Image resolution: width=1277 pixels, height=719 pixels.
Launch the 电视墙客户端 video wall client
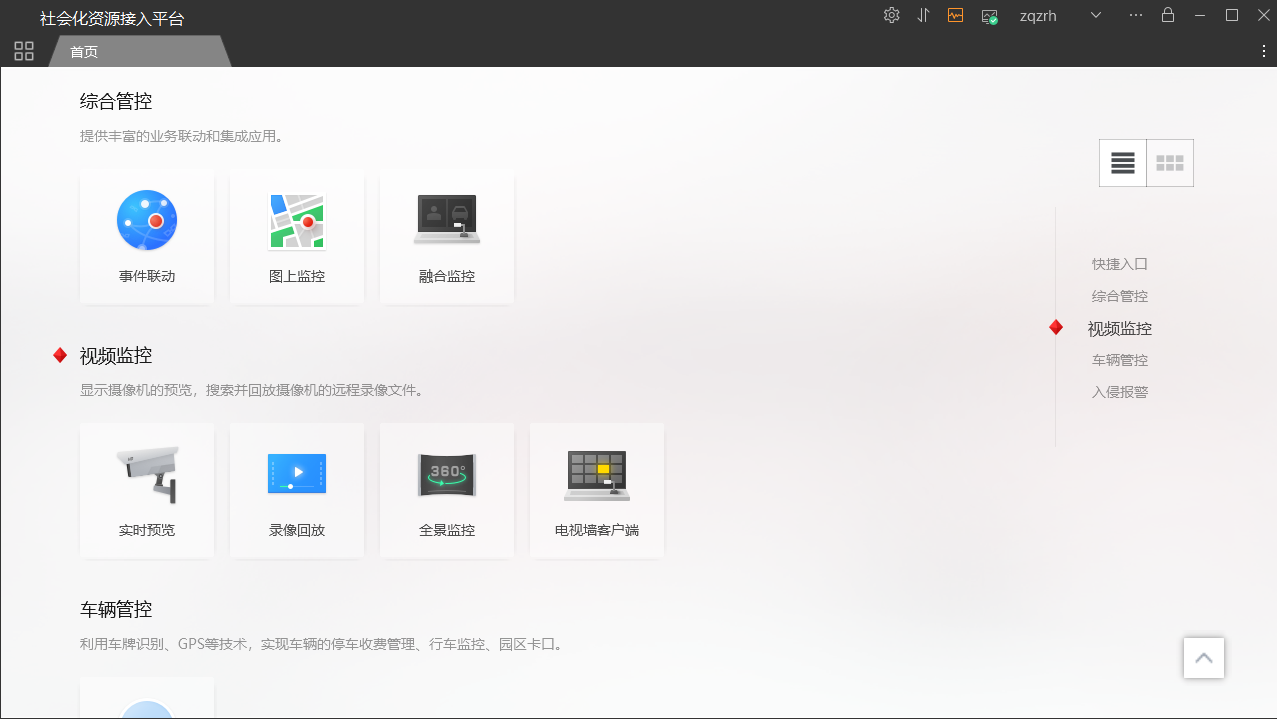click(597, 490)
